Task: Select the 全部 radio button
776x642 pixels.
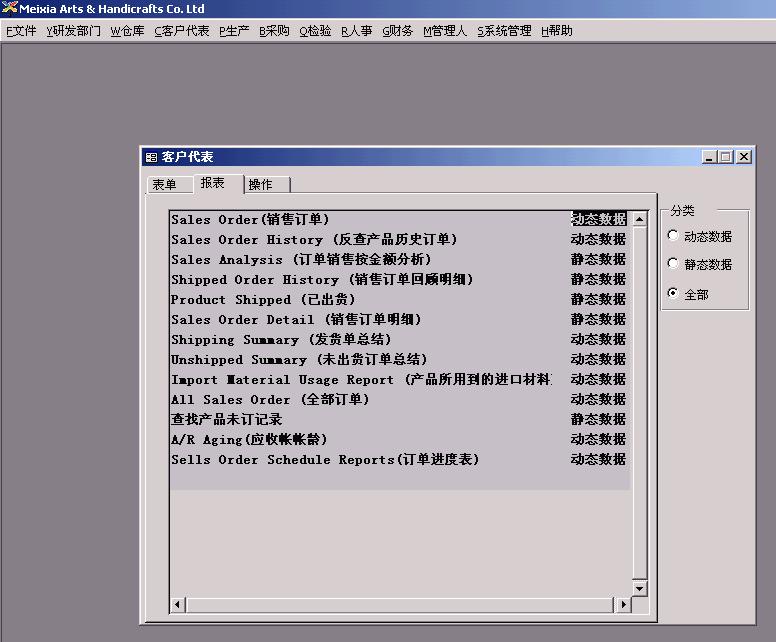Action: point(673,293)
